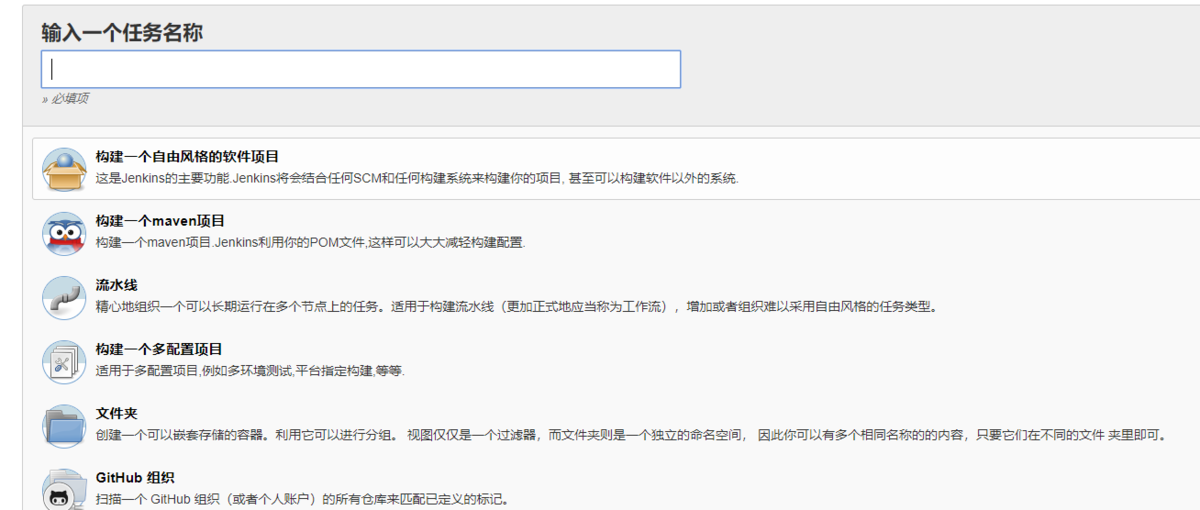The image size is (1200, 510).
Task: Choose 构建一个多配置项目 title
Action: [159, 349]
